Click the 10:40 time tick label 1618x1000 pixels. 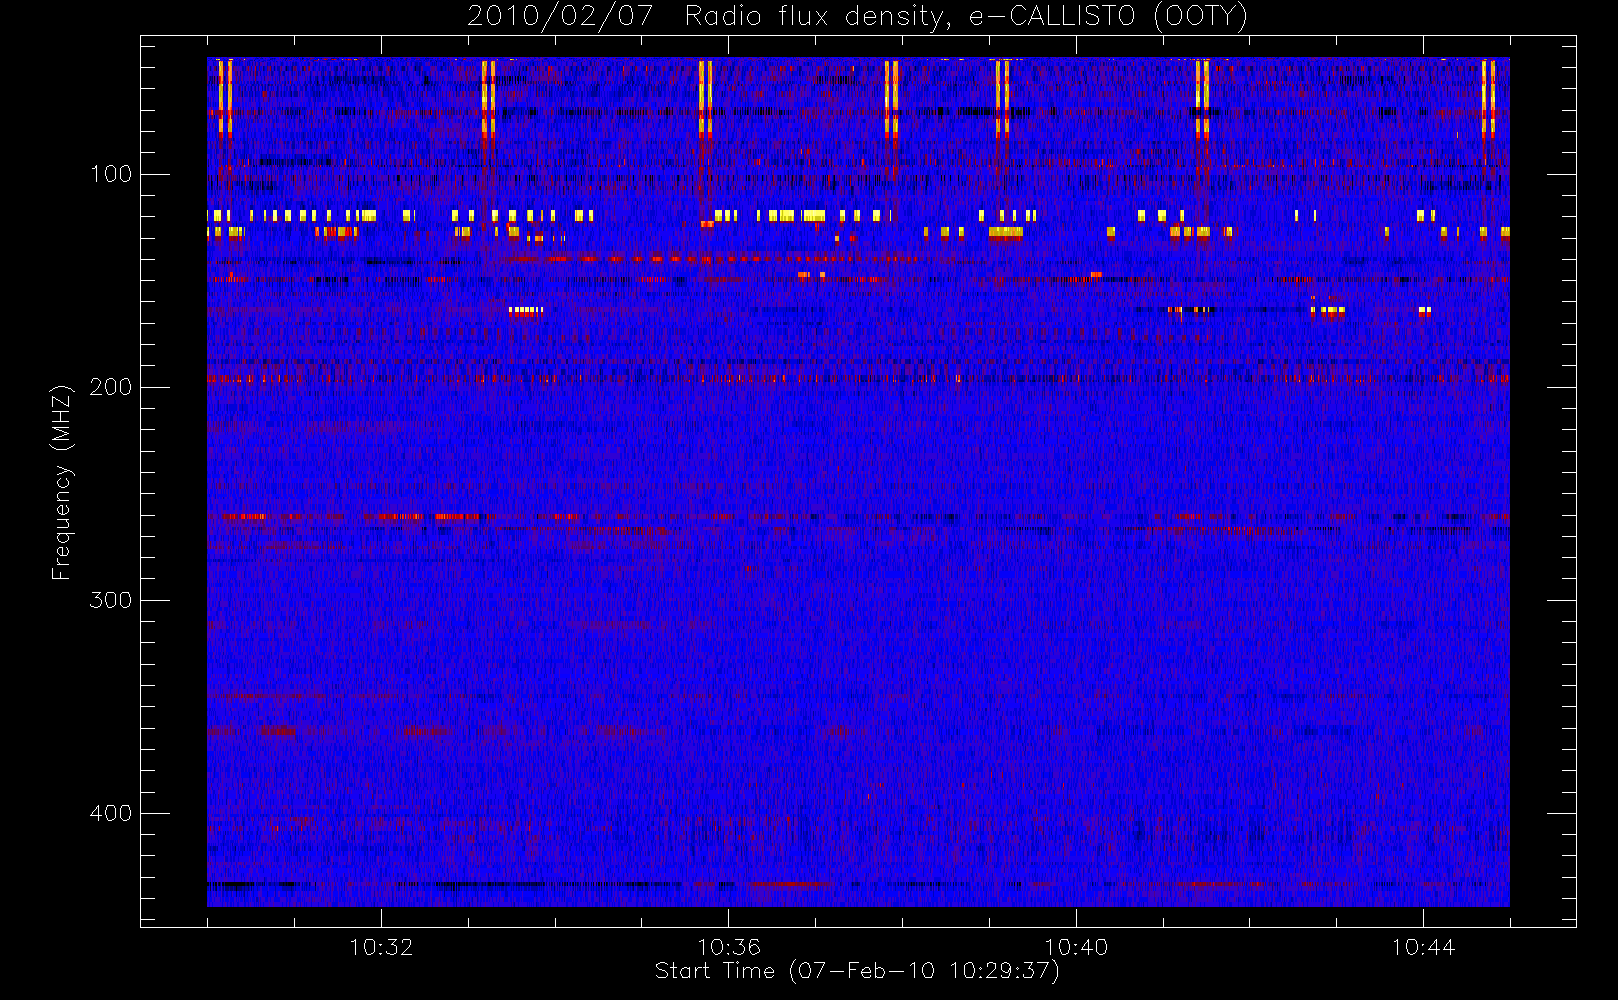1076,947
